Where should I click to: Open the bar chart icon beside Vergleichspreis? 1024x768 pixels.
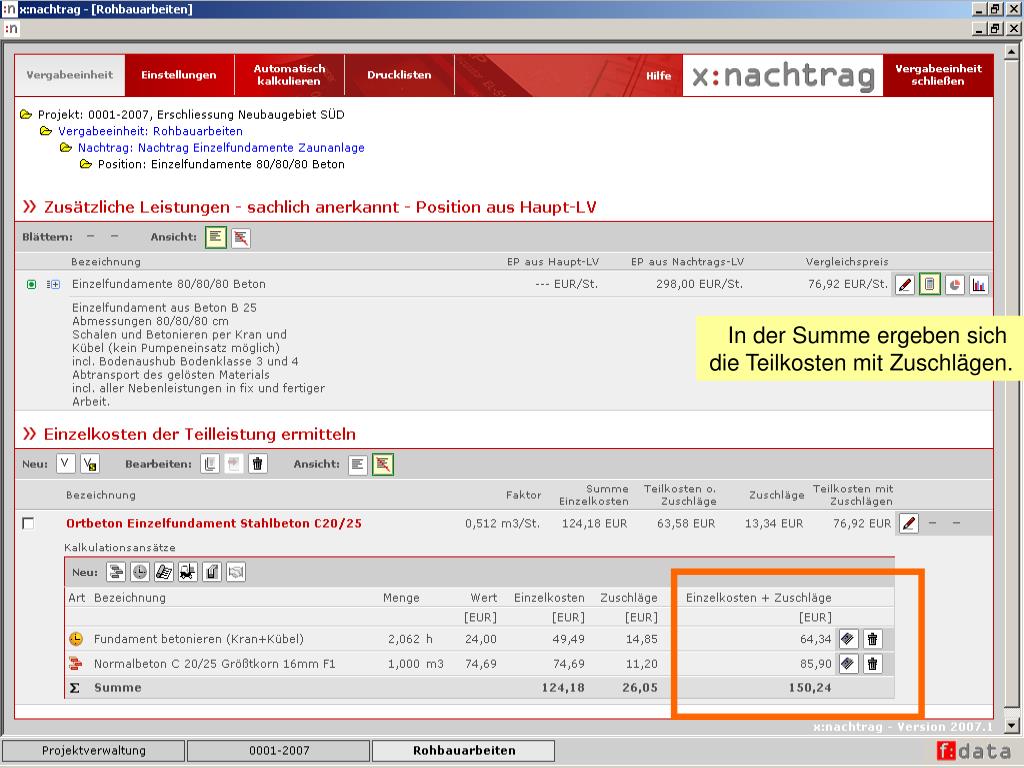tap(978, 285)
